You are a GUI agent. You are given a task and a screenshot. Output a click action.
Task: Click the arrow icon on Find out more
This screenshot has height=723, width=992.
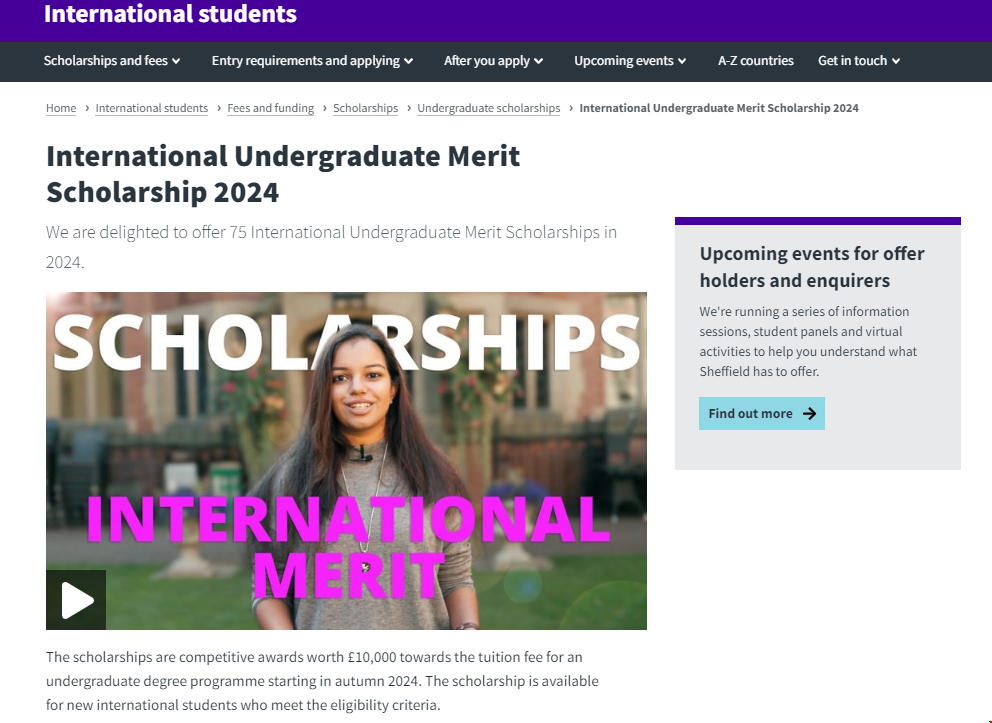[x=809, y=414]
